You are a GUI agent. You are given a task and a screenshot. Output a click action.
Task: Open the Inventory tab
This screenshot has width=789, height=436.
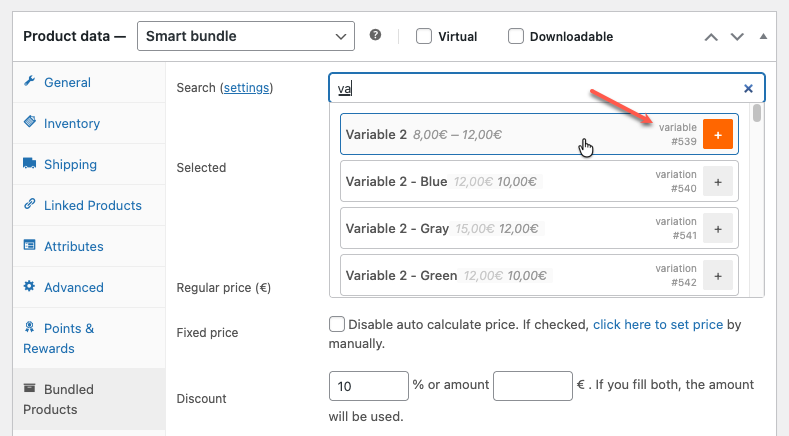point(89,123)
